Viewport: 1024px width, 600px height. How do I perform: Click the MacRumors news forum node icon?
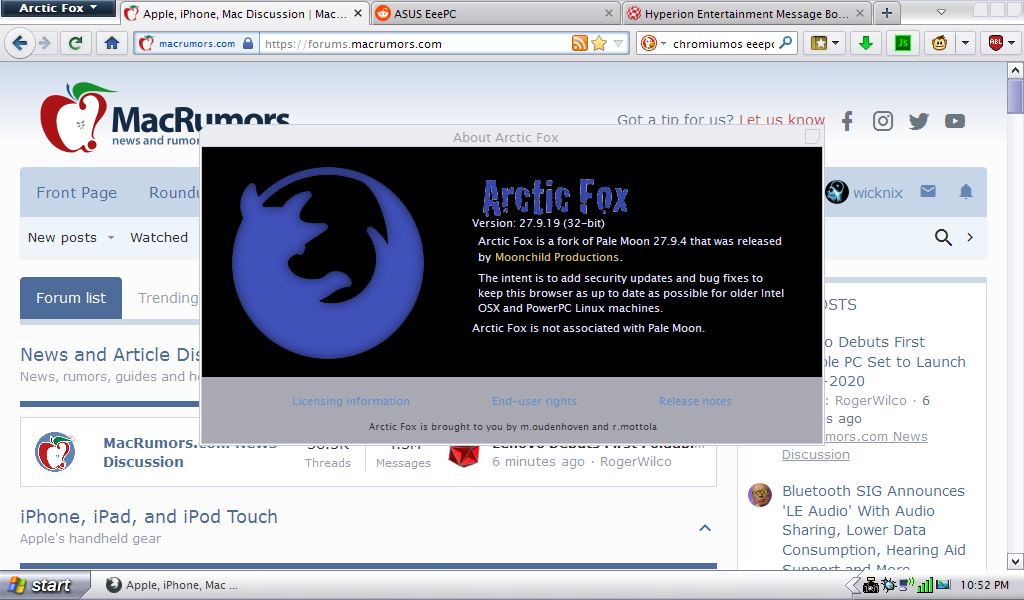(55, 452)
